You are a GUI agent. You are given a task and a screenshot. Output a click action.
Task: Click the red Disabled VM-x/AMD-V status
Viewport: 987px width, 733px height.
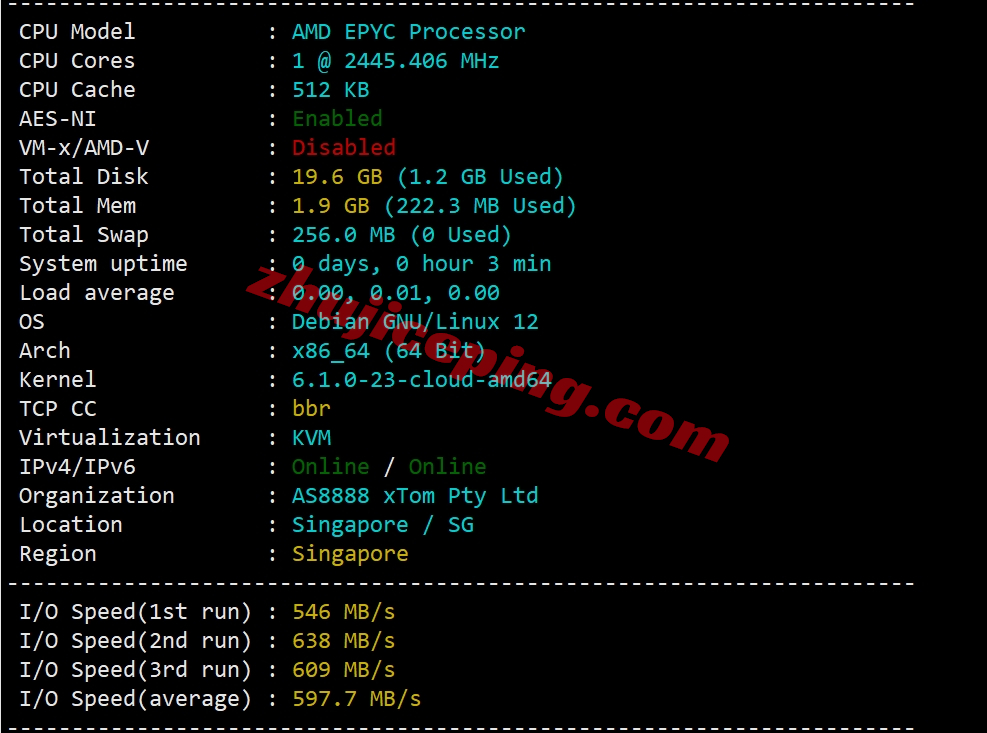(x=344, y=147)
